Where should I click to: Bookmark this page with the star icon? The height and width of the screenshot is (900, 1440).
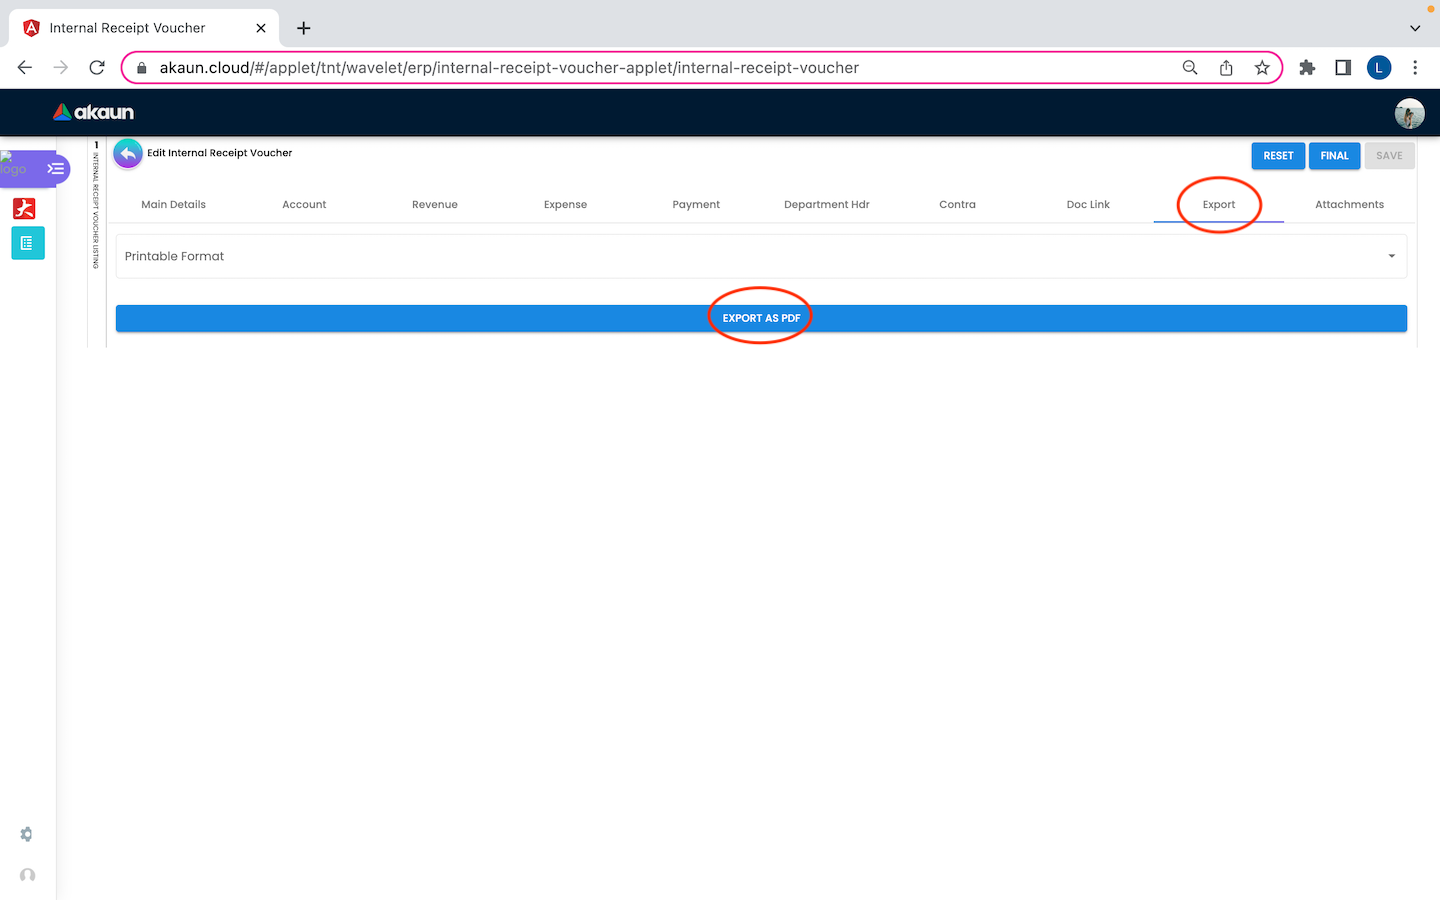(1262, 67)
